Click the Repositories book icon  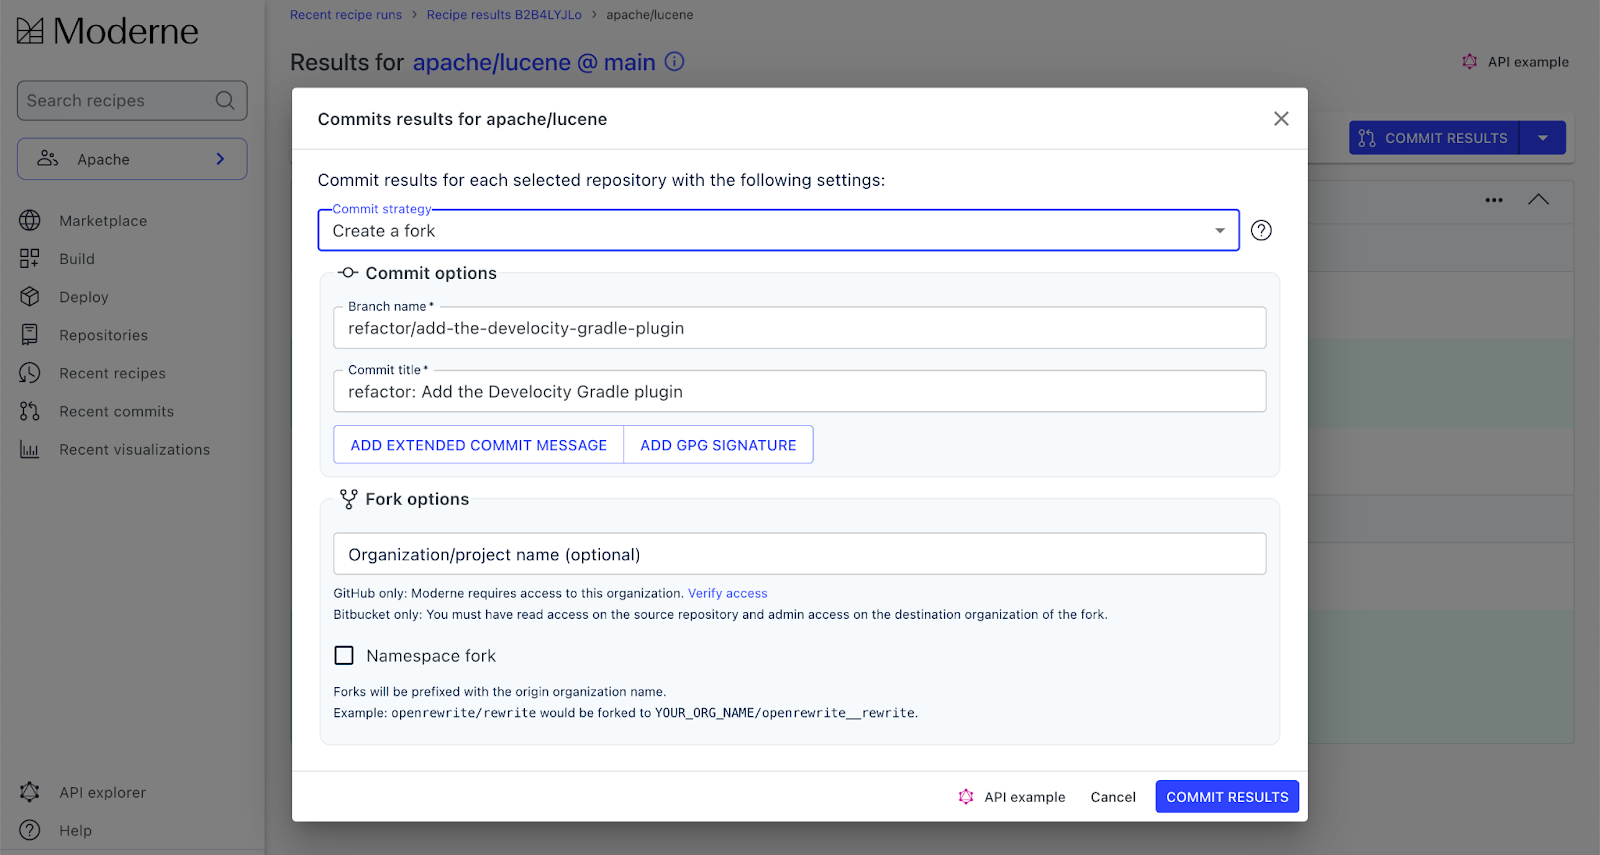point(30,335)
